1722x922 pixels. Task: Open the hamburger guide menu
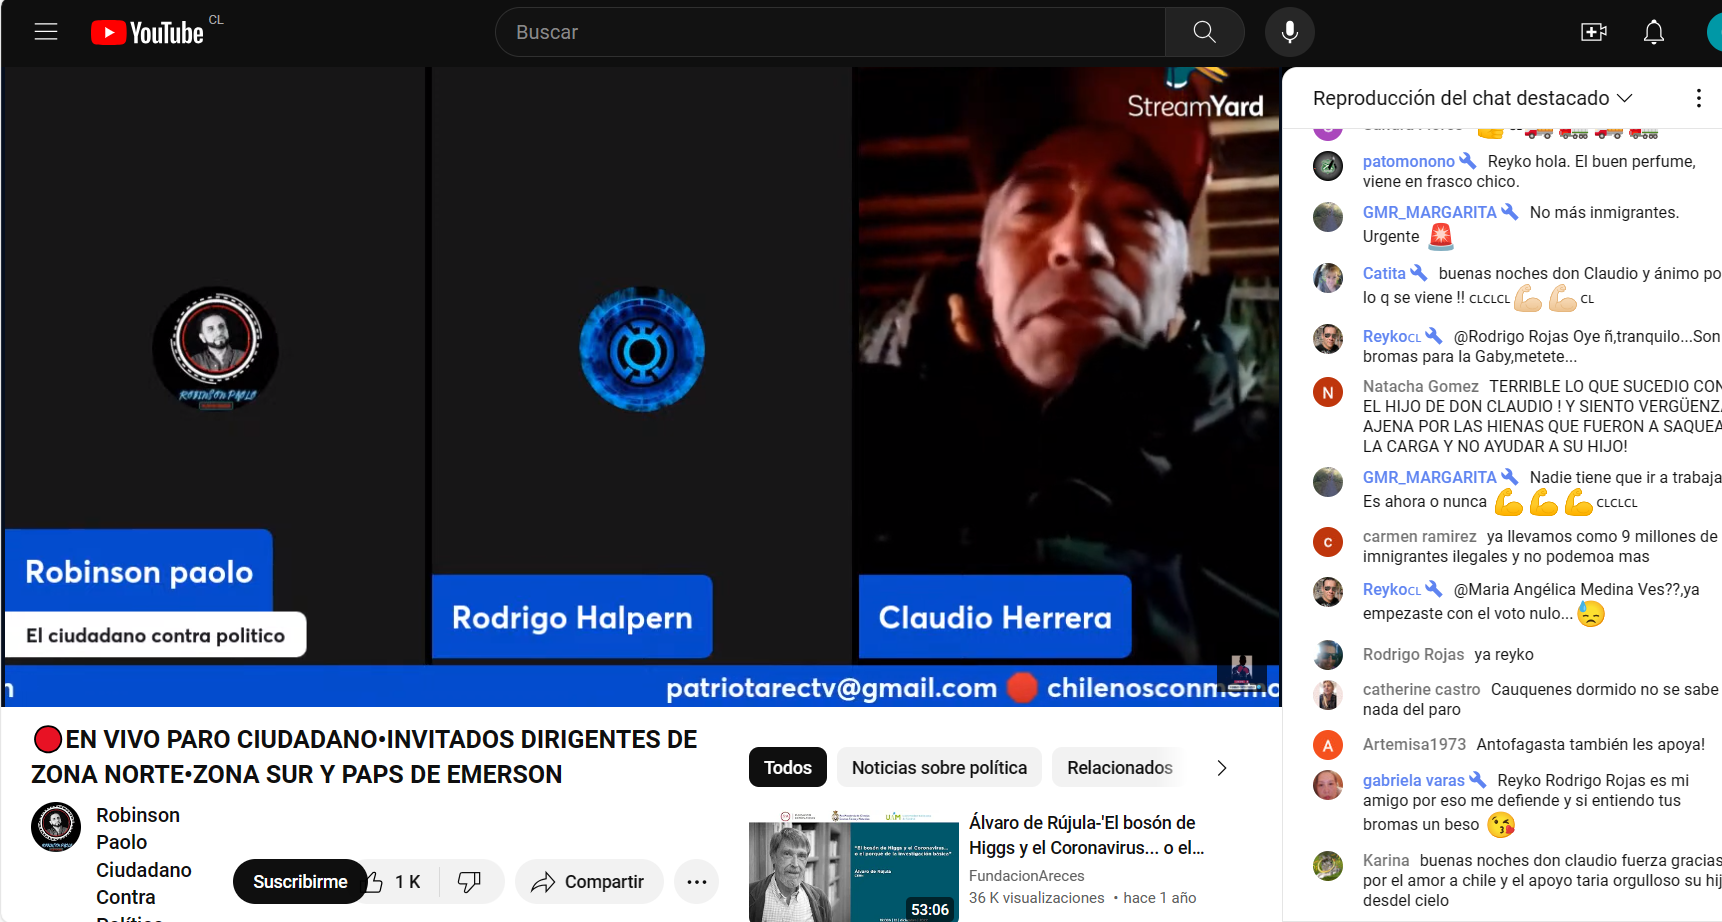46,32
